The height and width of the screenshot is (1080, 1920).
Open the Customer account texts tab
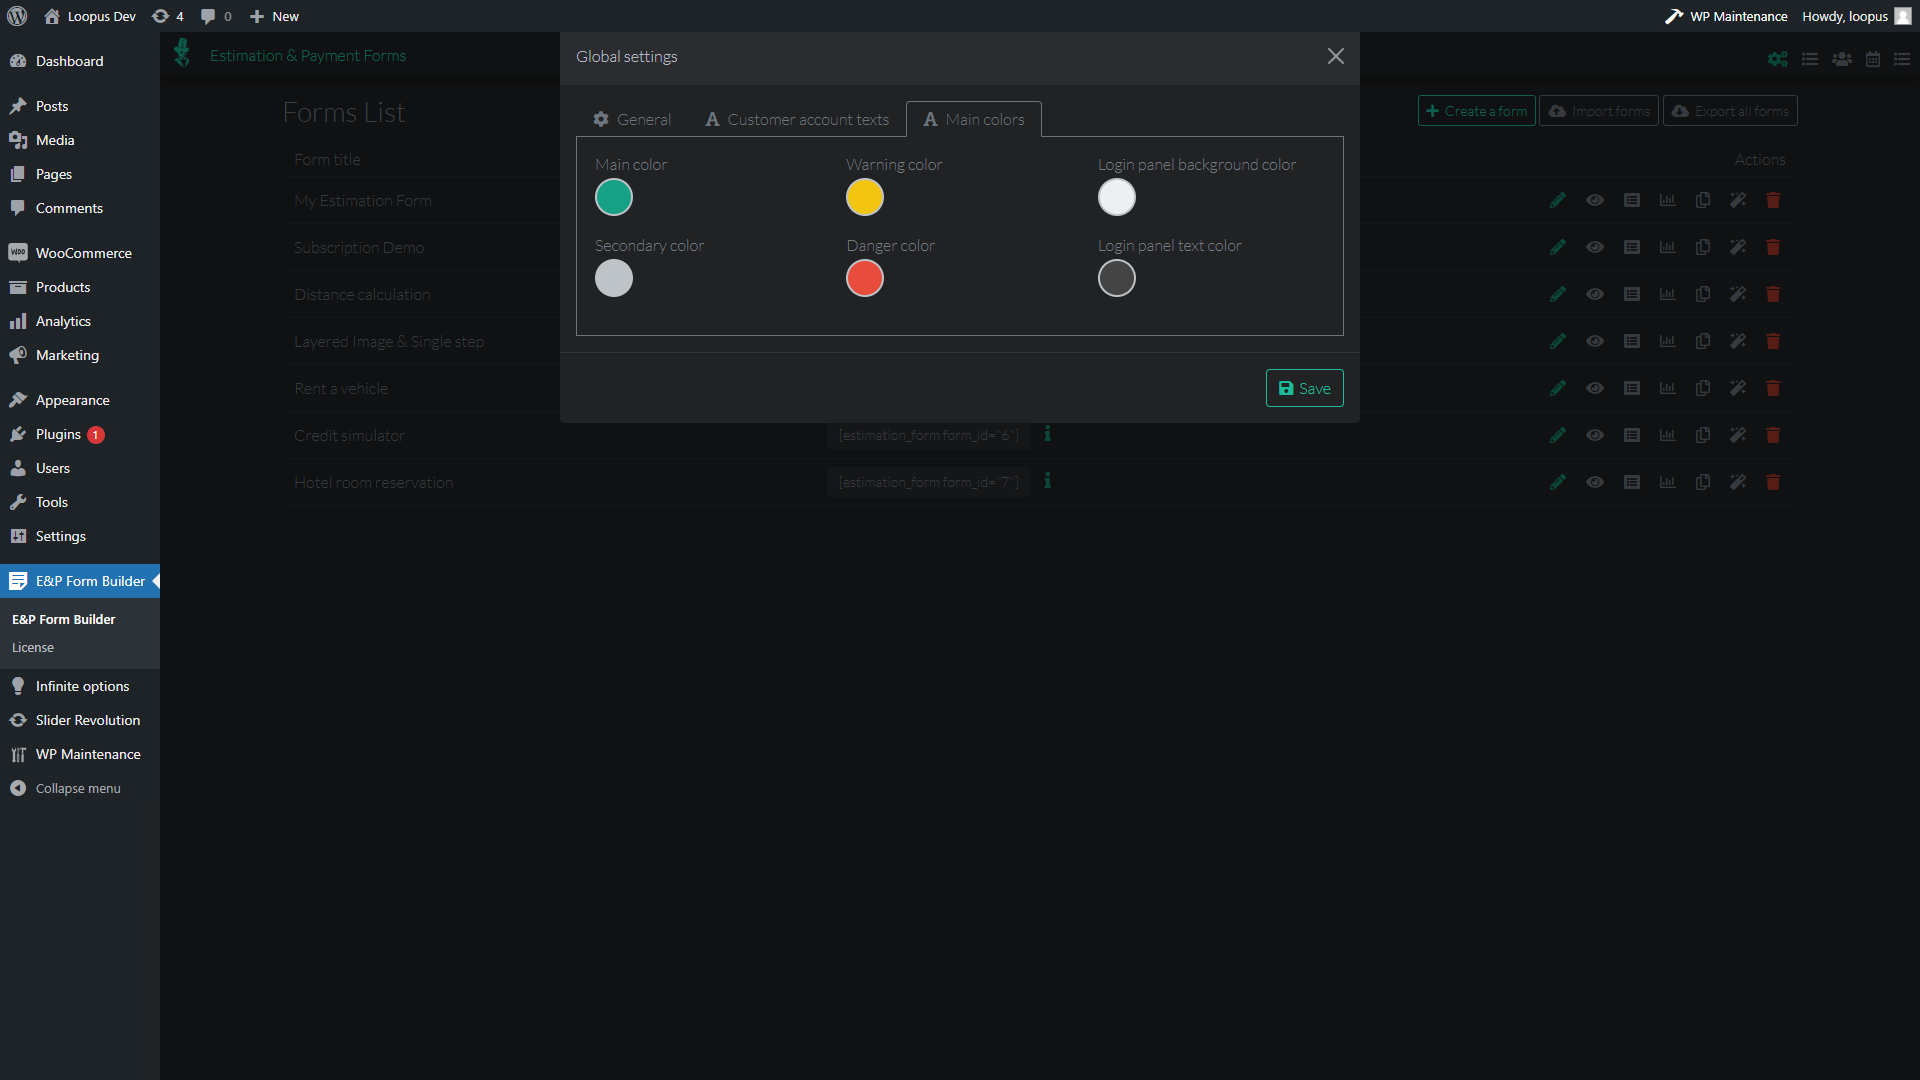(x=797, y=119)
